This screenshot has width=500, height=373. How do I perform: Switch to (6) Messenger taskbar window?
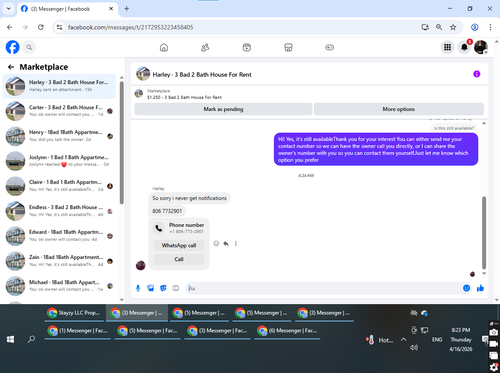[287, 331]
